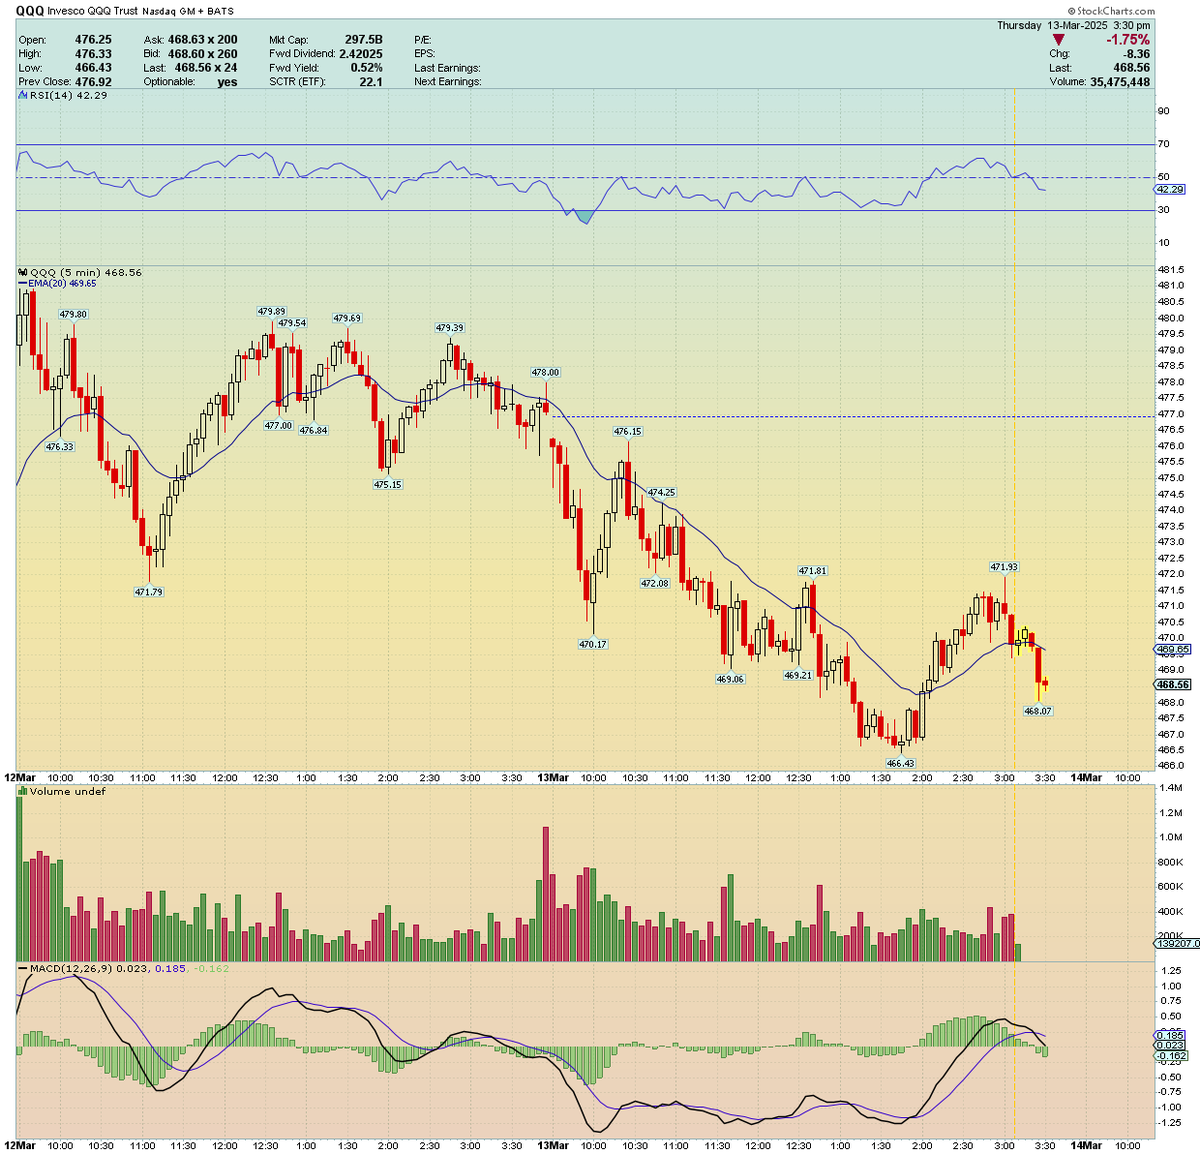Click the Volume undef legend bar icon
1200x1154 pixels.
tap(22, 791)
